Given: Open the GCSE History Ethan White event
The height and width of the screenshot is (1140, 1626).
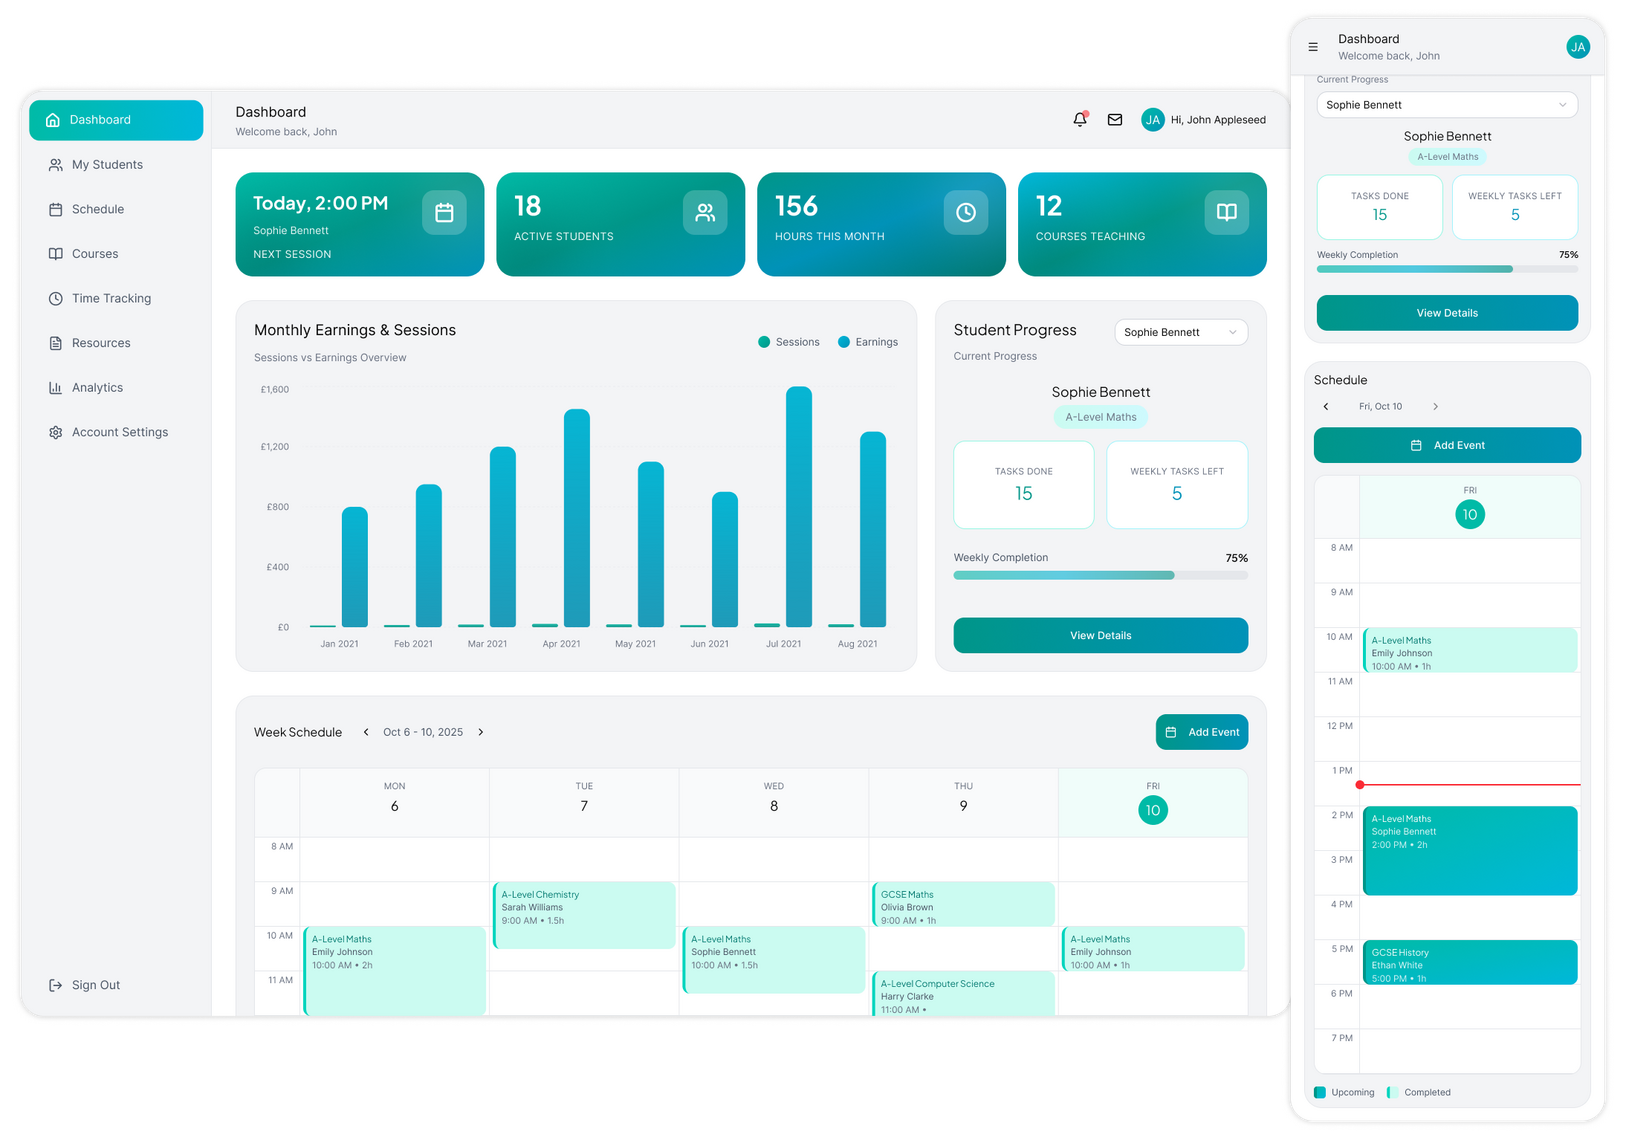Looking at the screenshot, I should [x=1469, y=962].
